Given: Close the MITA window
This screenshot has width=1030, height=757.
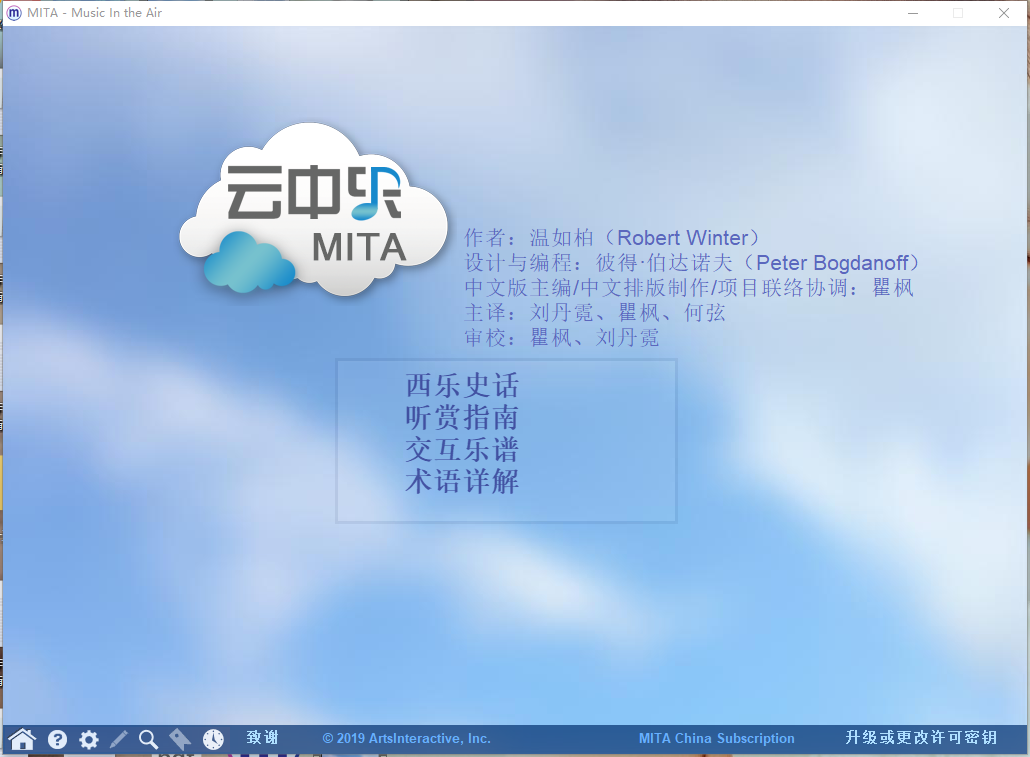Looking at the screenshot, I should tap(1004, 13).
